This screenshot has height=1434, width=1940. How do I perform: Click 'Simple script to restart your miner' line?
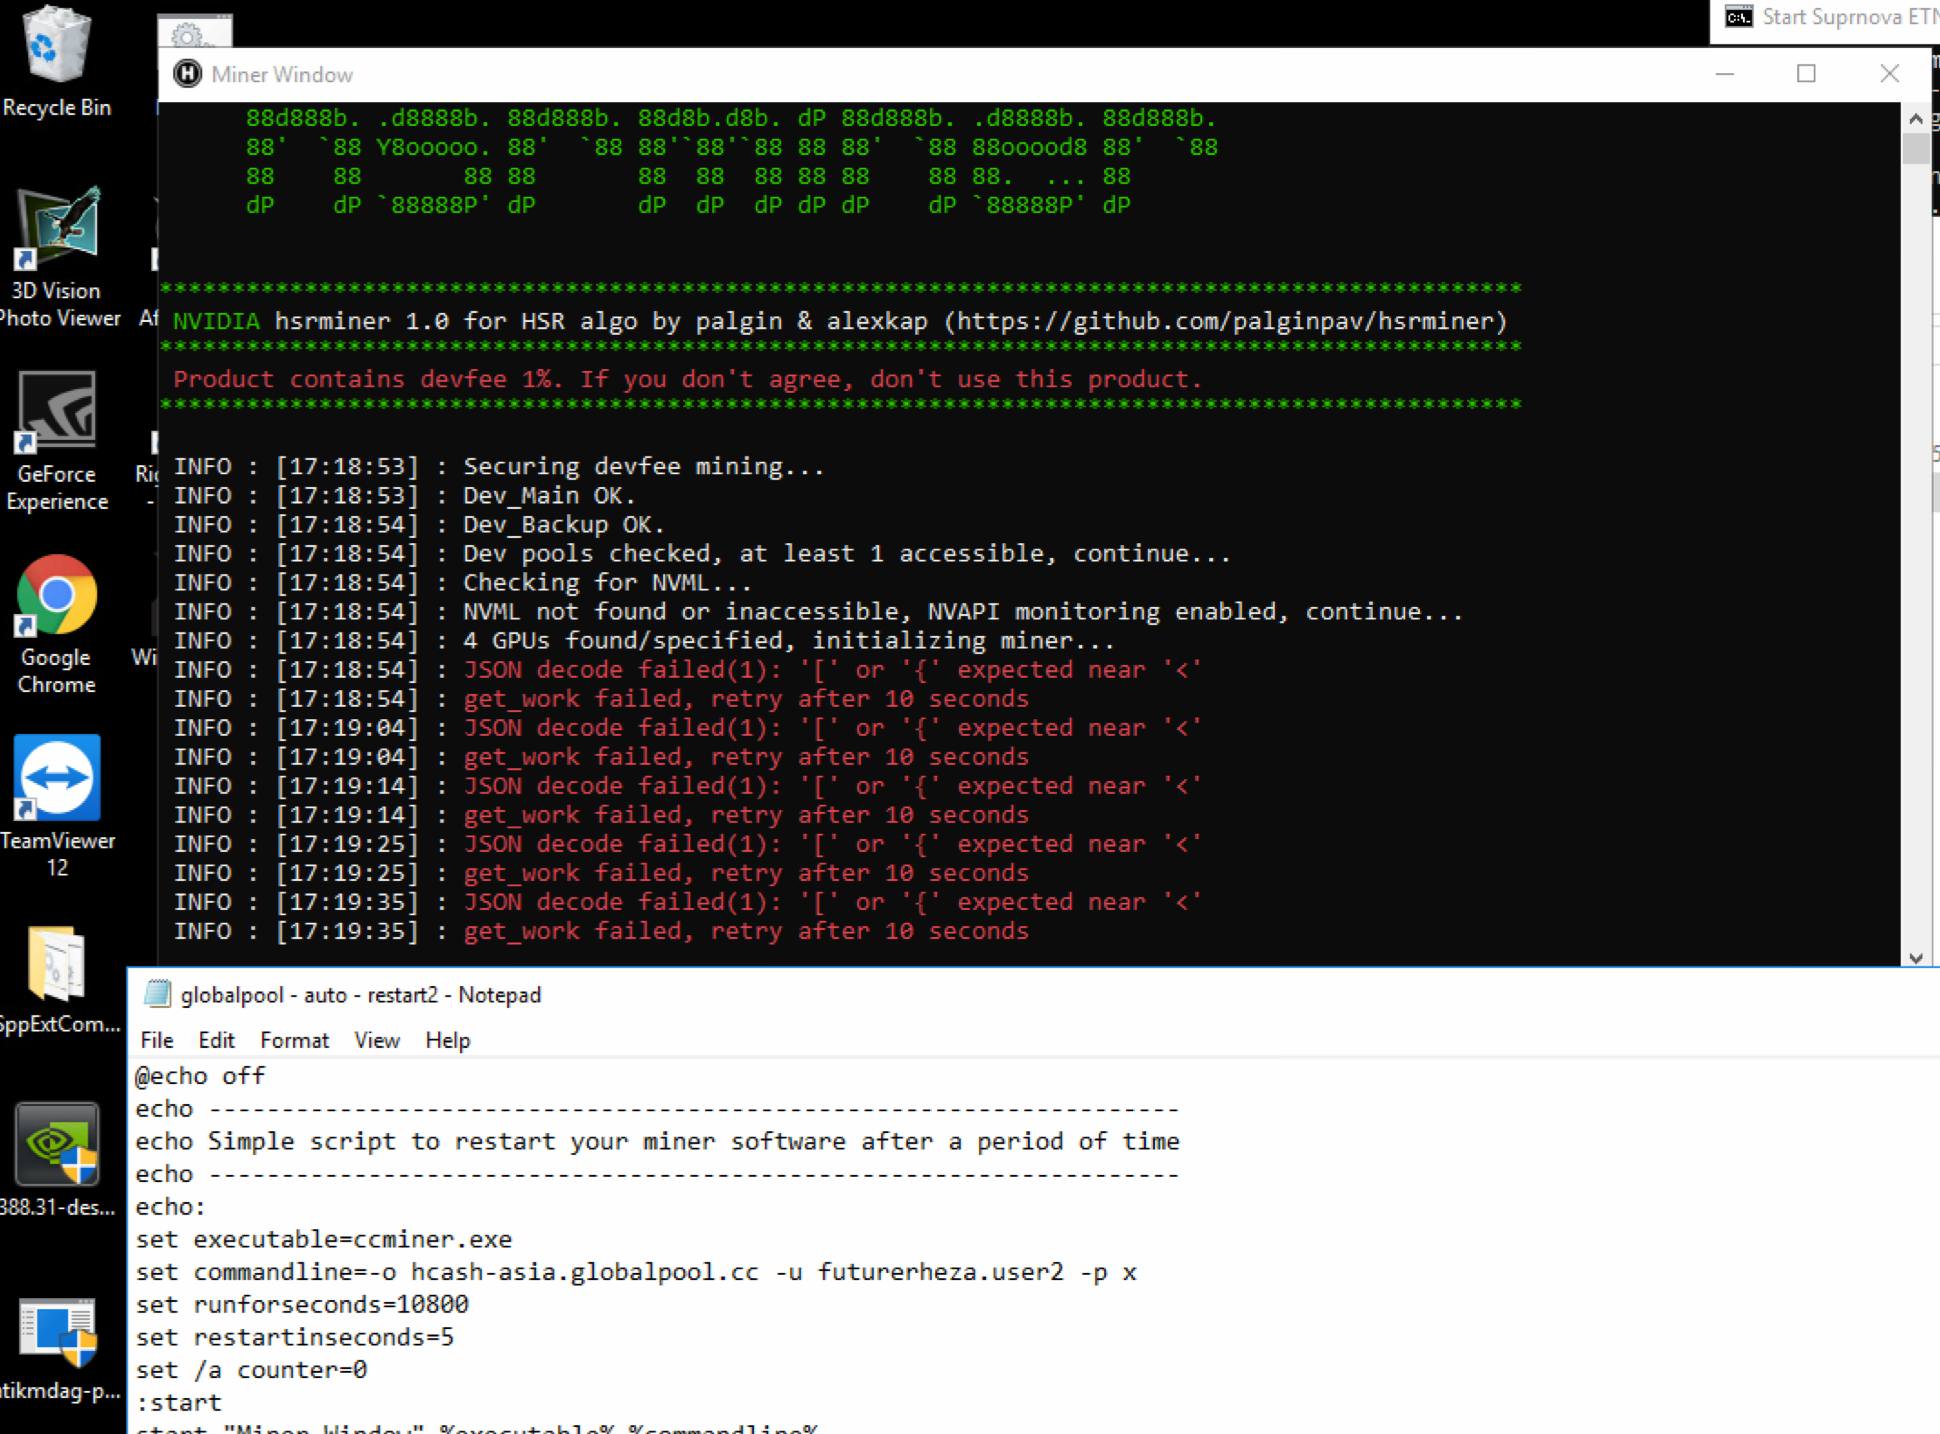[x=657, y=1141]
